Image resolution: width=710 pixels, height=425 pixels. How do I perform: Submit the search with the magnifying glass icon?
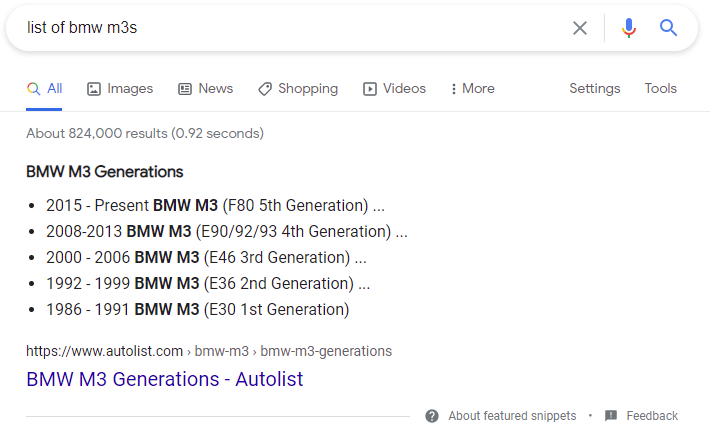click(669, 28)
